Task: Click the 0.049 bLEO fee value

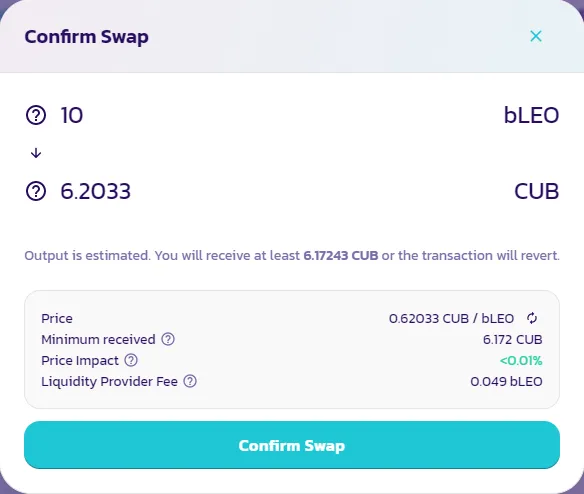Action: coord(507,381)
